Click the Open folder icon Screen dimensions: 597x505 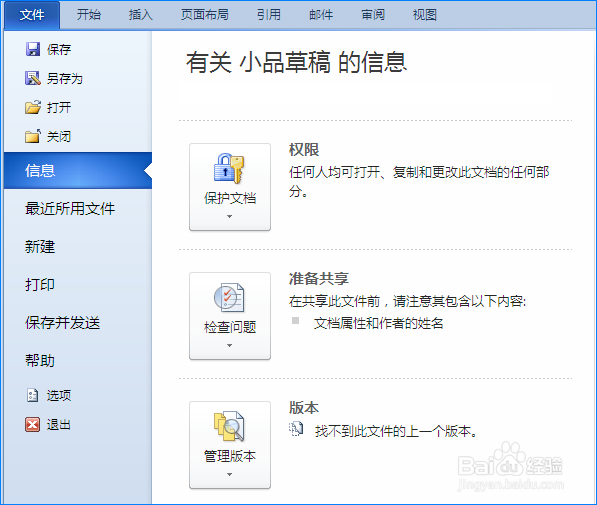pyautogui.click(x=33, y=107)
